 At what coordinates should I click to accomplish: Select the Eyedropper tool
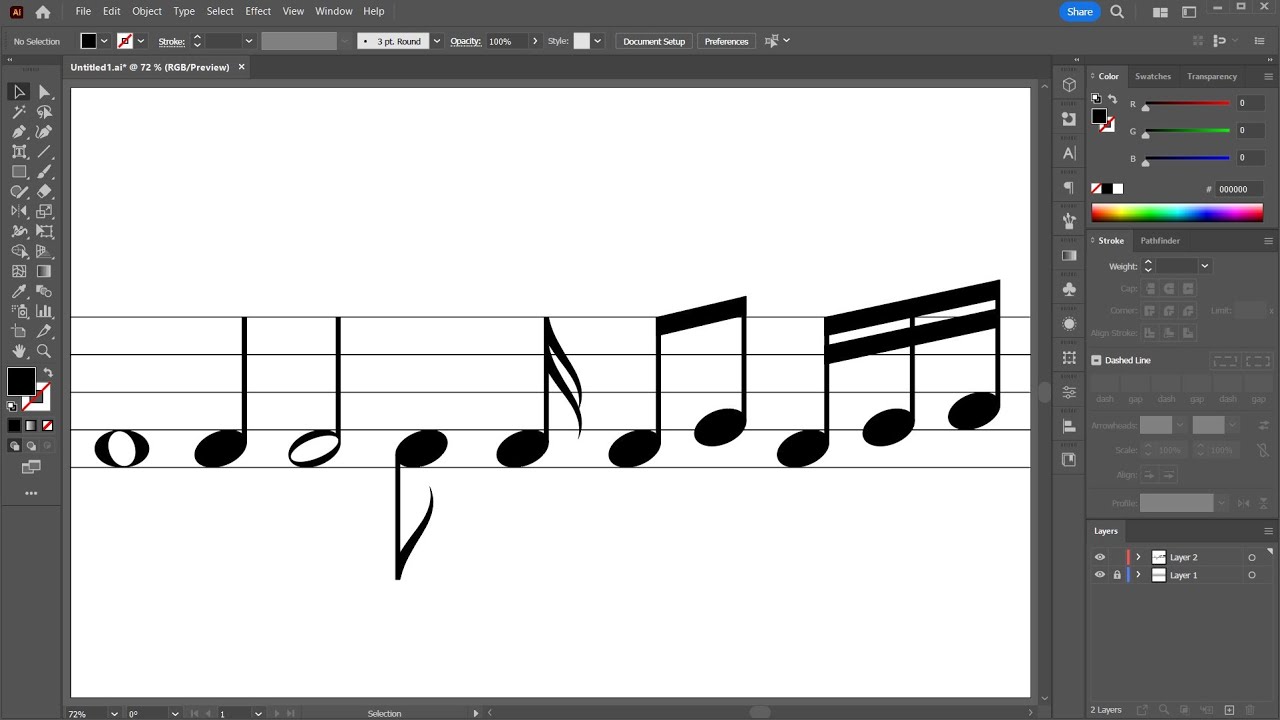click(x=19, y=291)
